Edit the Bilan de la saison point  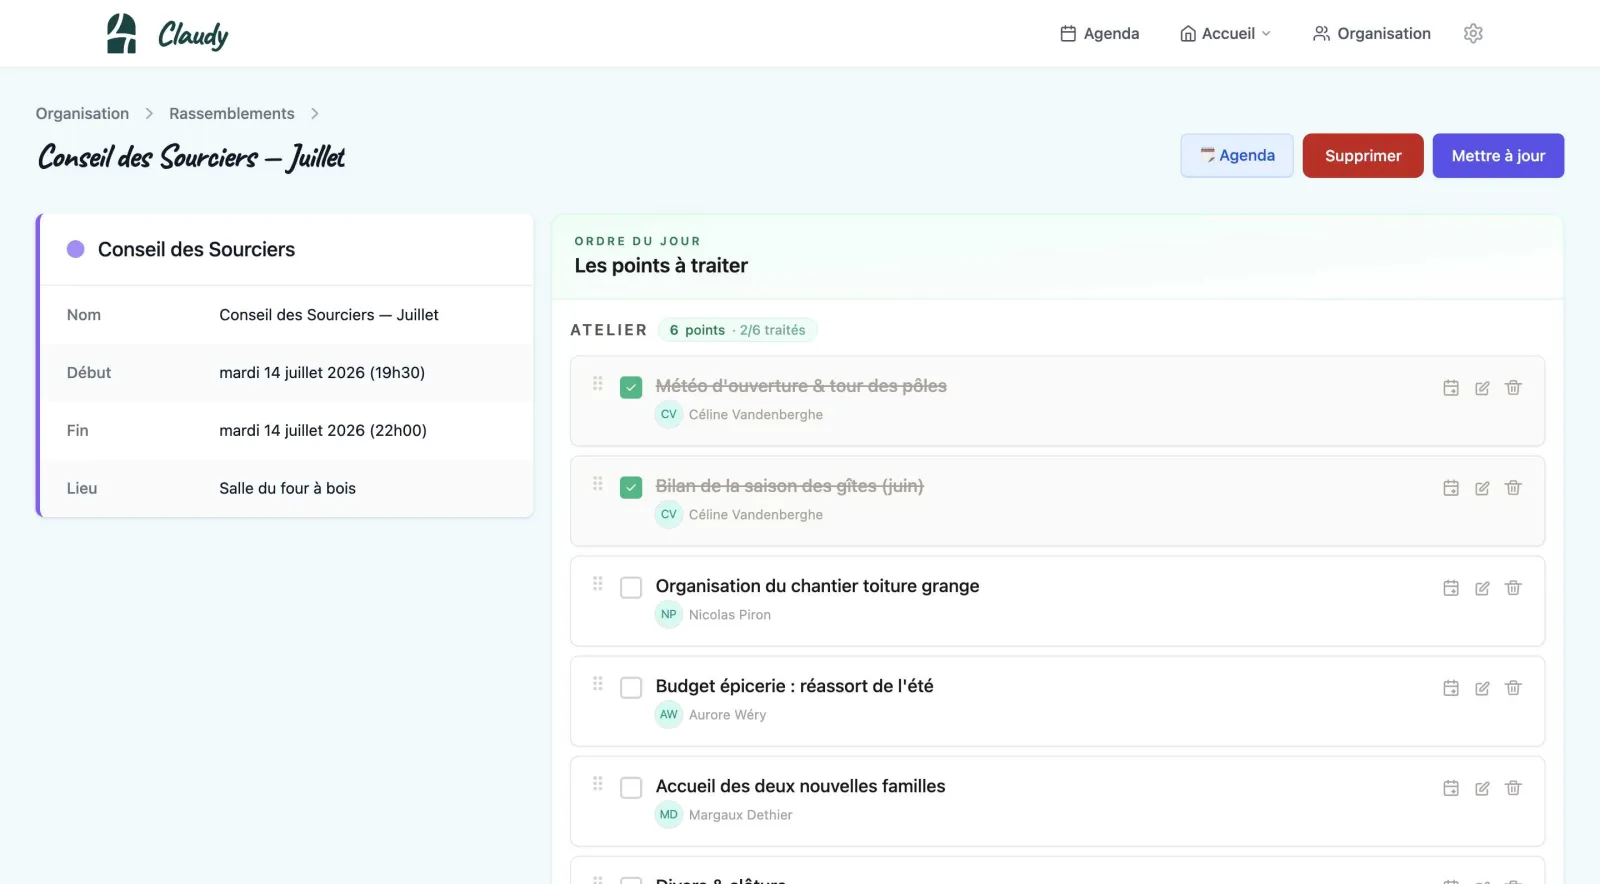click(1482, 488)
